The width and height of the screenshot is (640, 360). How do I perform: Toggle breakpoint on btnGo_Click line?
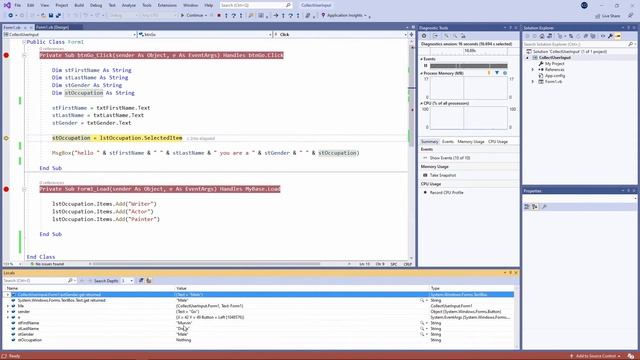[6, 56]
